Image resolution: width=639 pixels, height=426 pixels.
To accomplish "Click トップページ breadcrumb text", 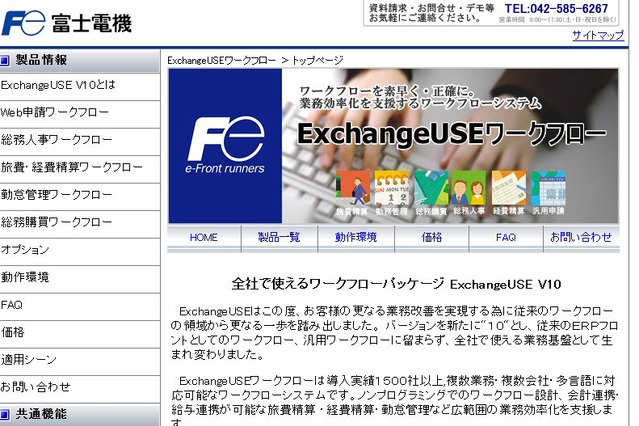I will (x=318, y=61).
